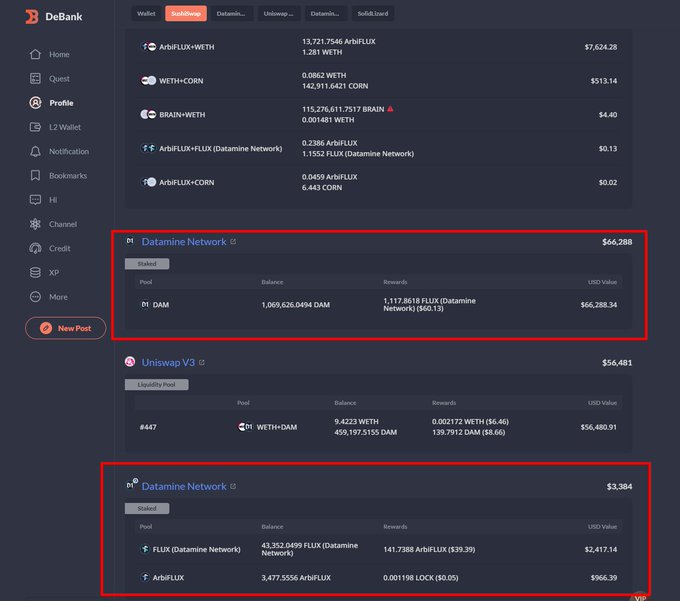
Task: Click the 141.7388 ArbiFLUX ($39.39) reward
Action: 429,549
